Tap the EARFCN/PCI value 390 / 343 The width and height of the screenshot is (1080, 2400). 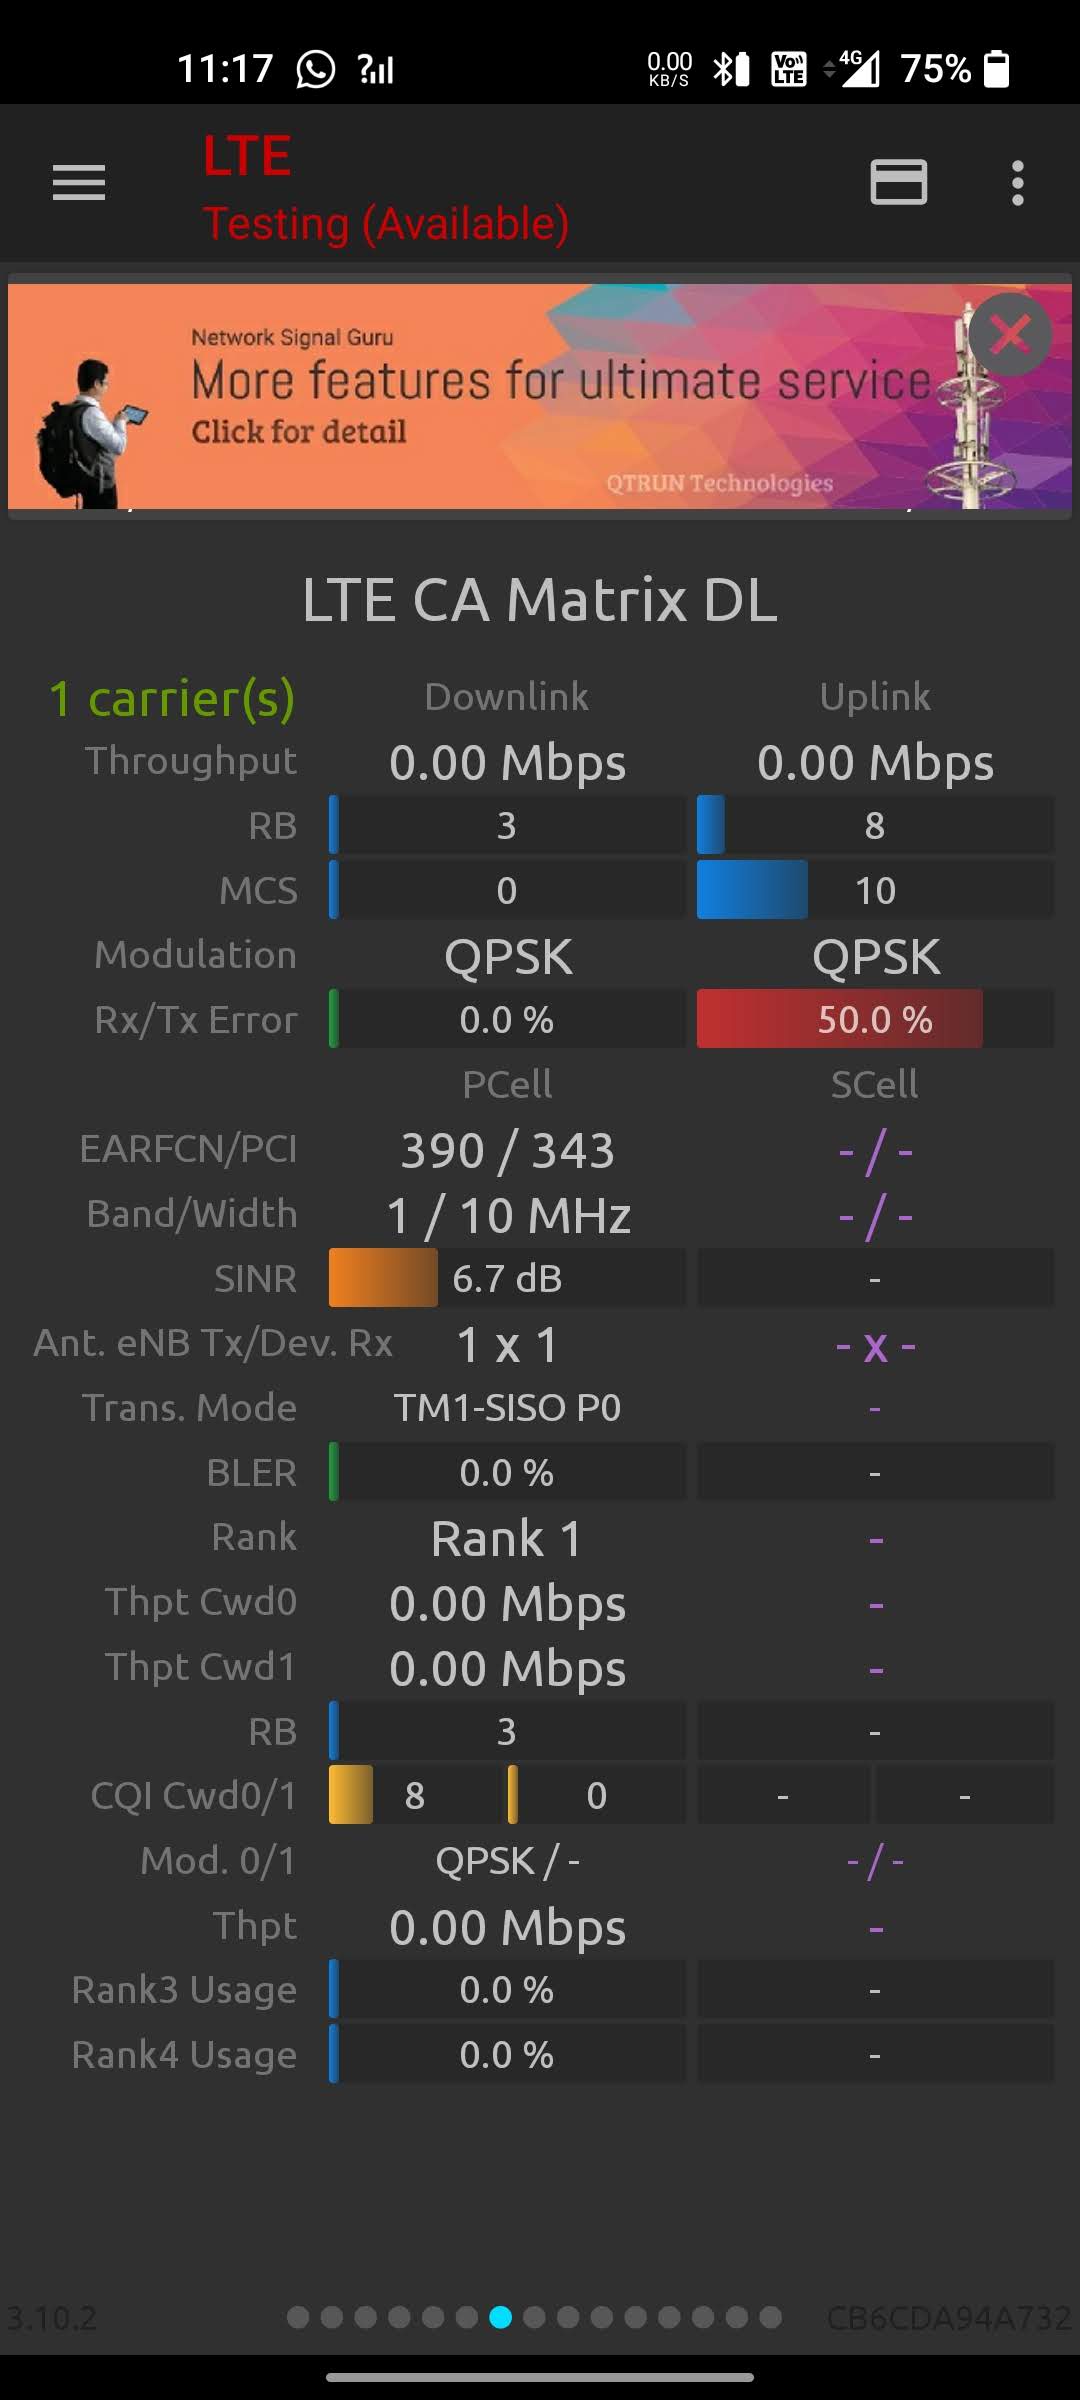[x=507, y=1150]
